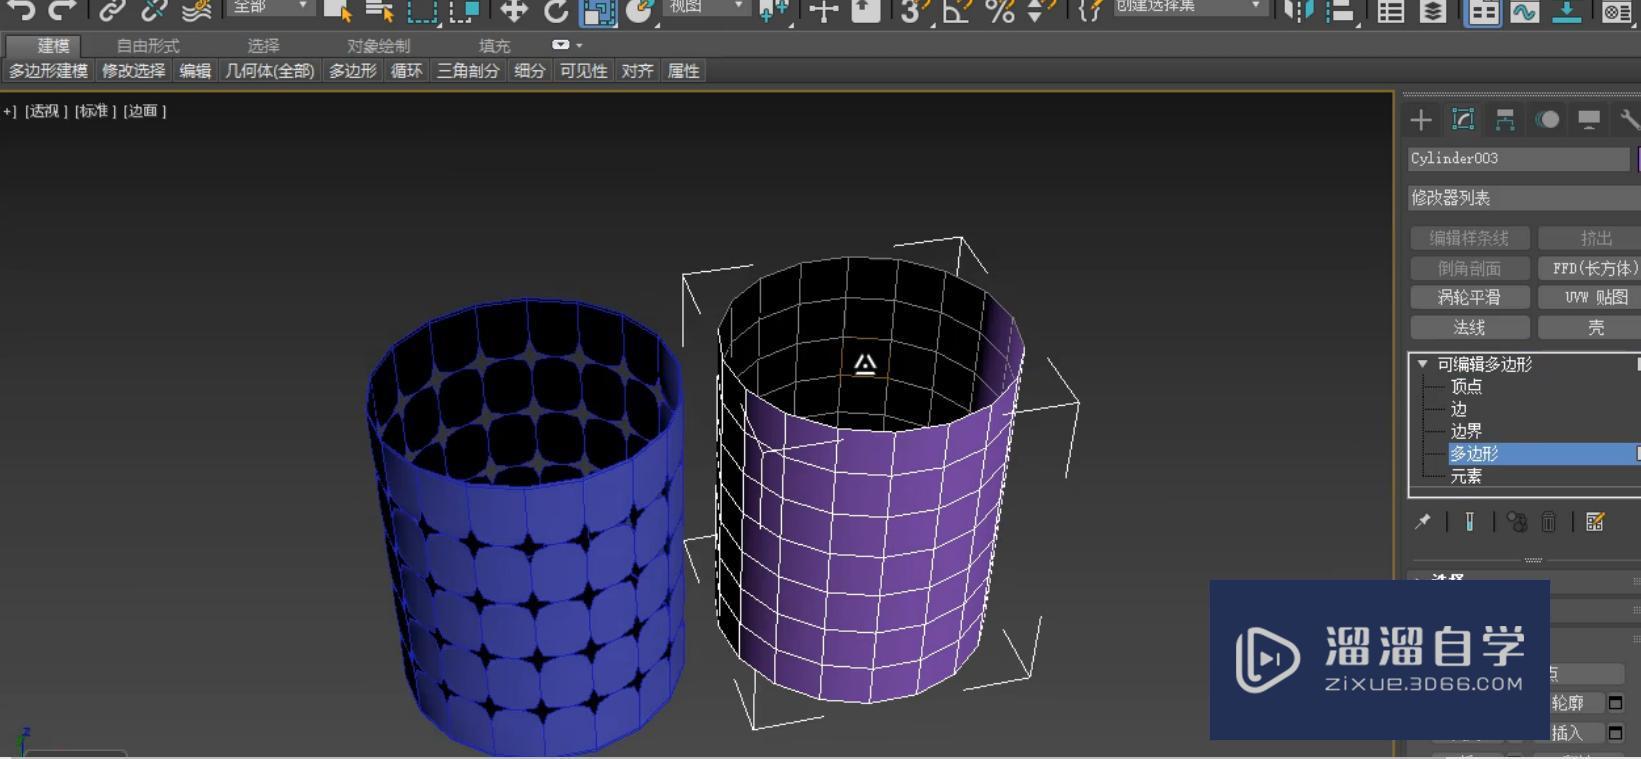1641x759 pixels.
Task: Select the Rotate tool
Action: point(556,10)
